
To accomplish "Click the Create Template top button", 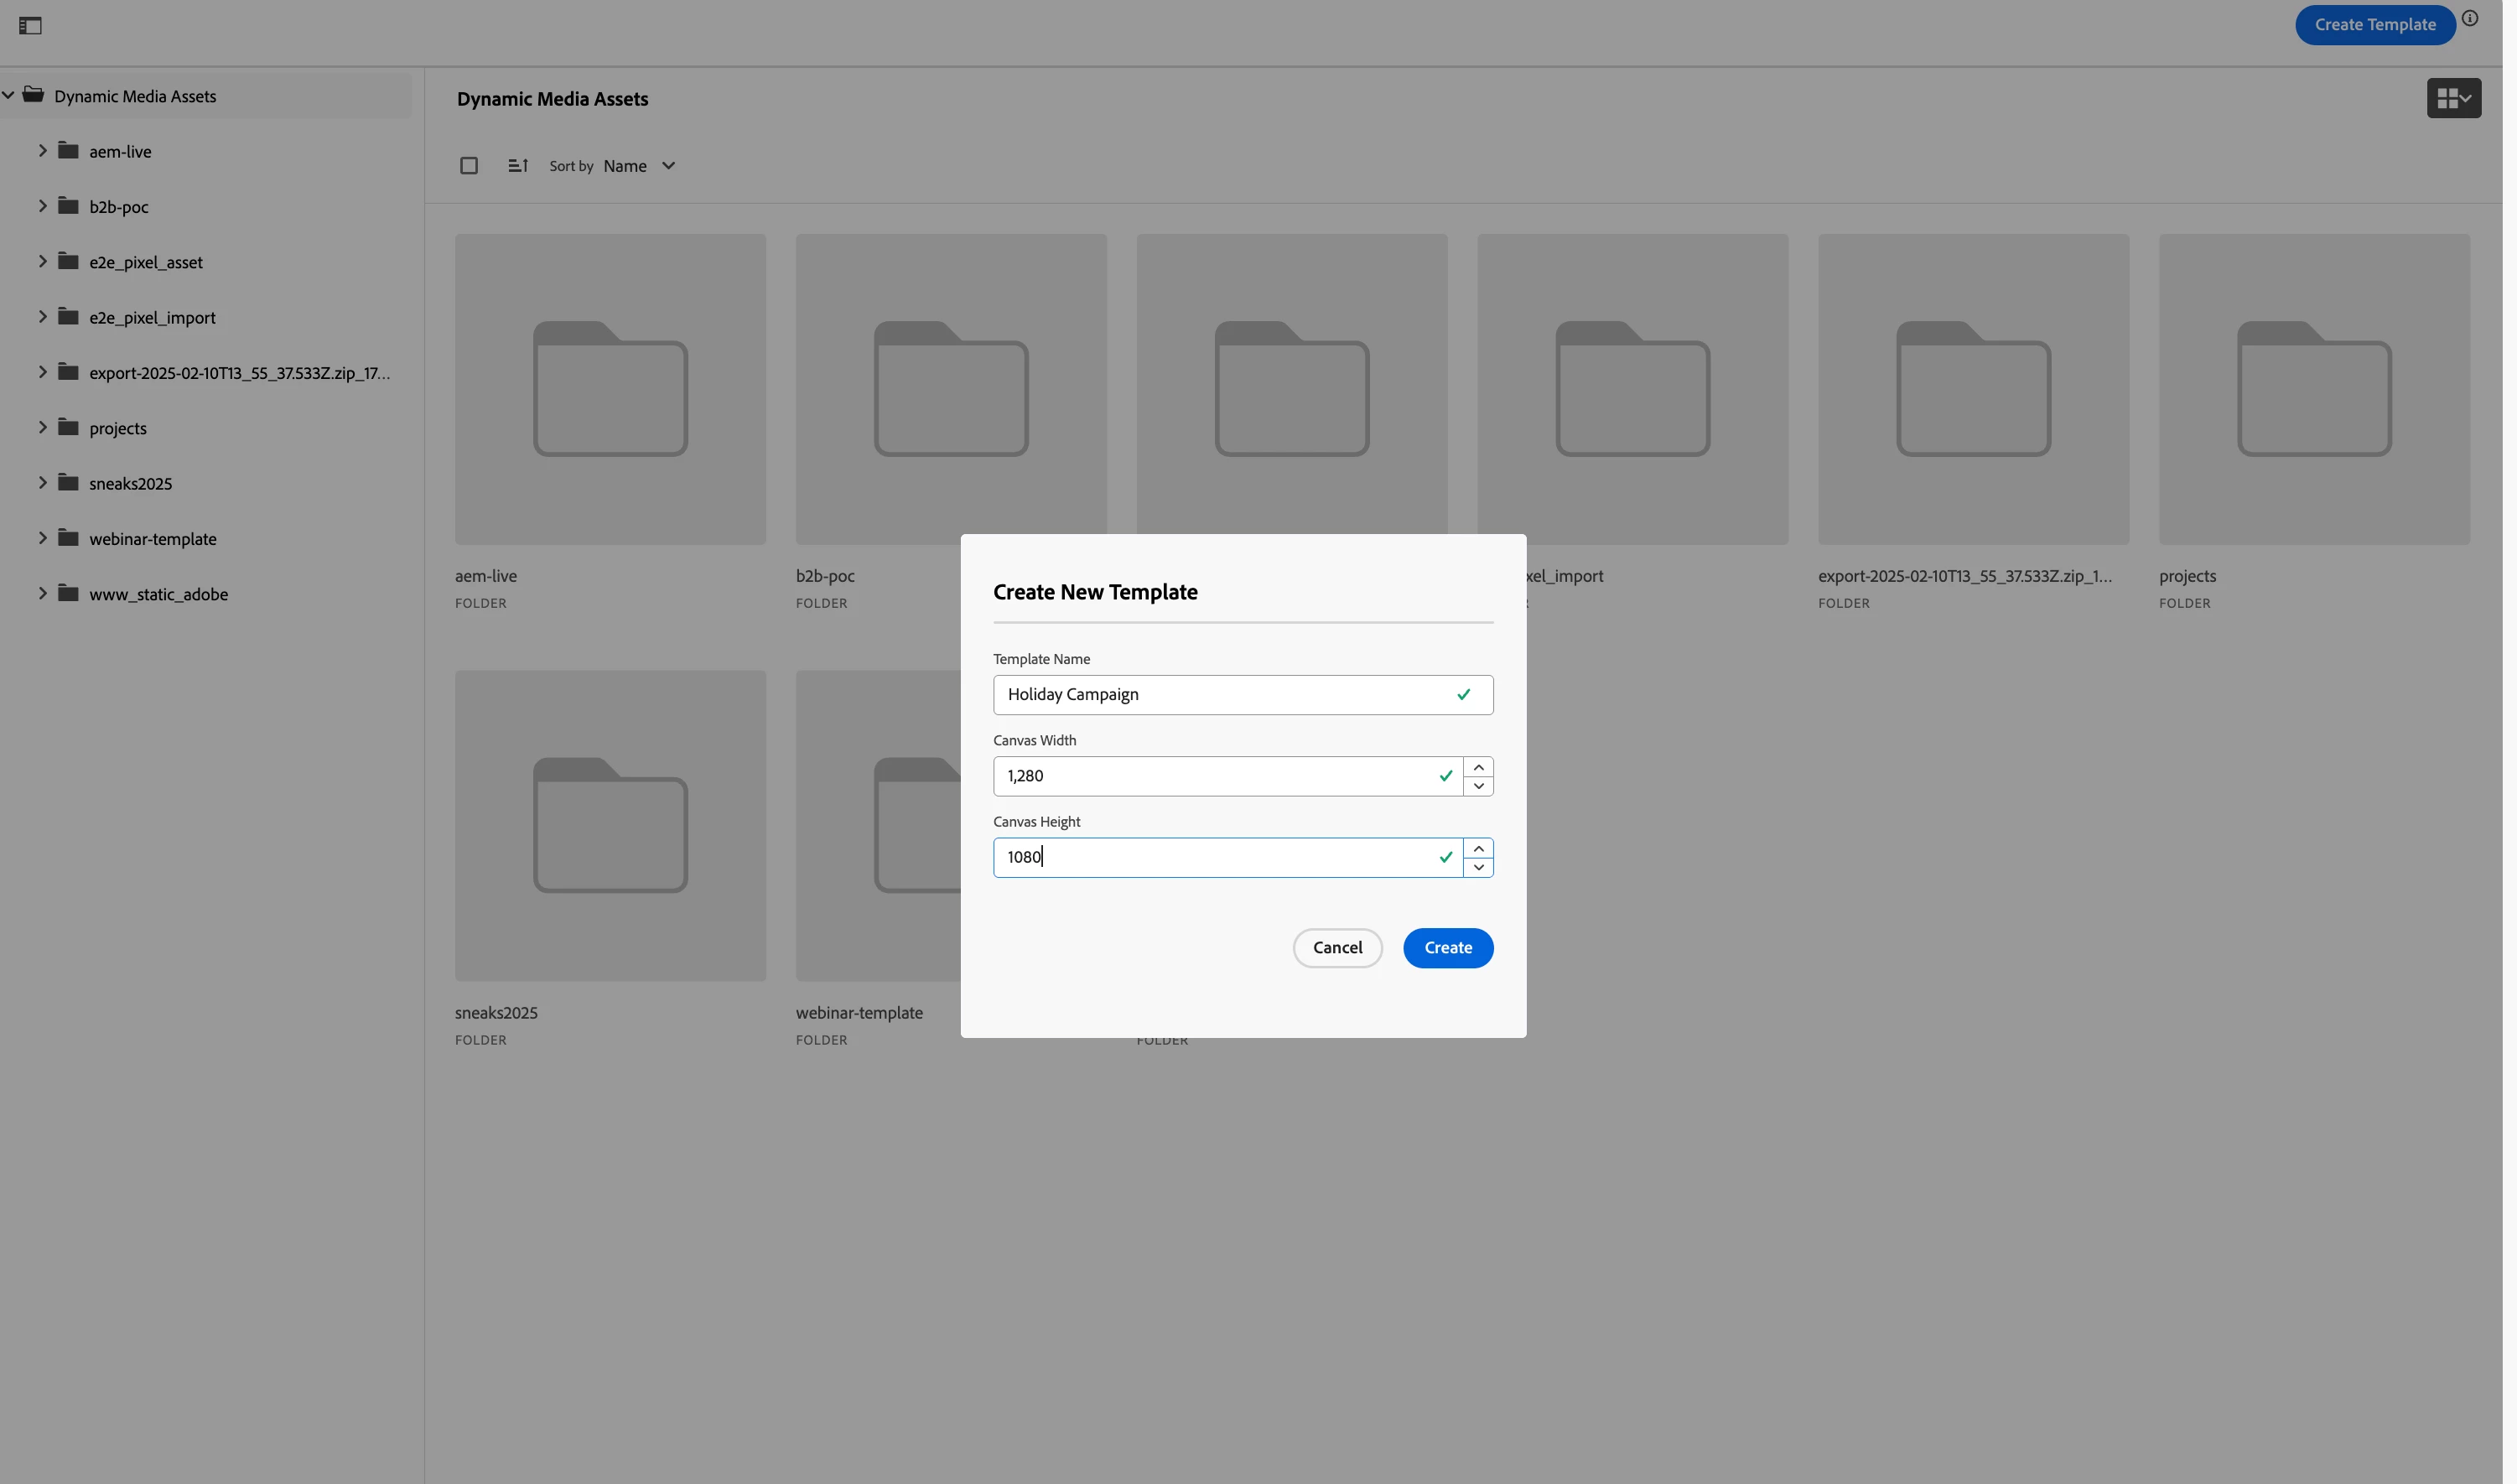I will coord(2387,25).
